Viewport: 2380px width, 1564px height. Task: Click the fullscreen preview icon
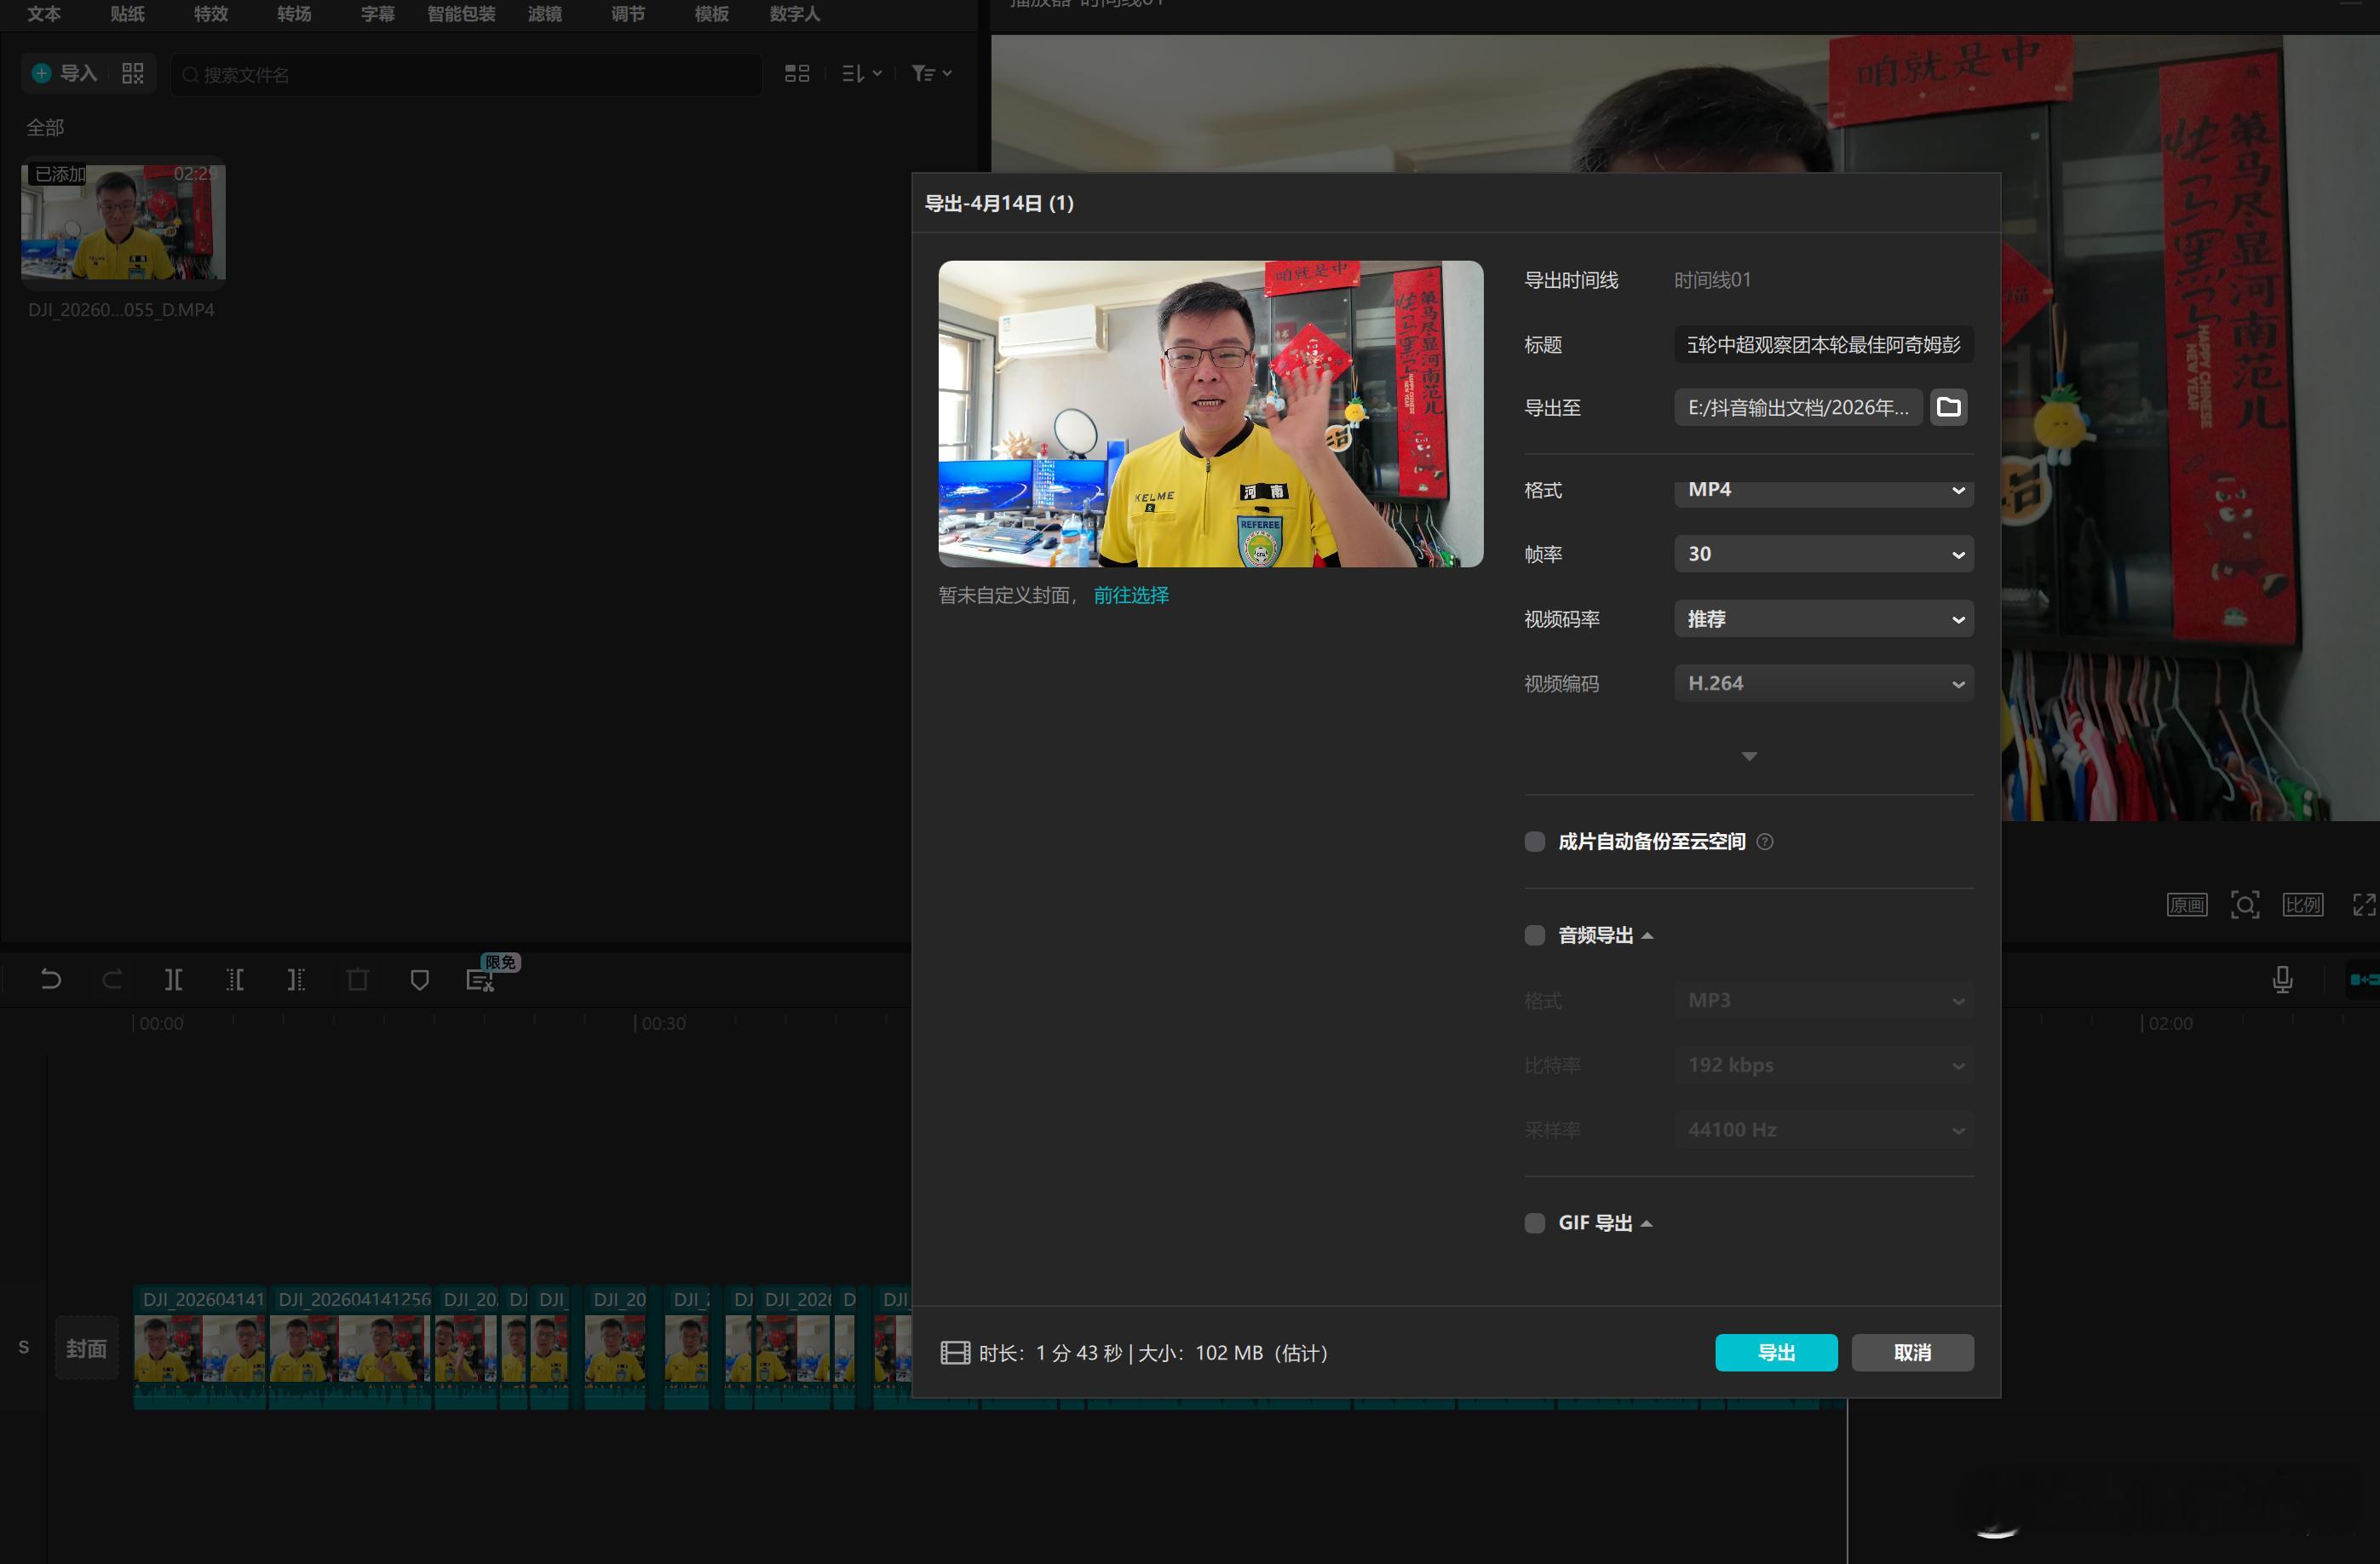2364,905
